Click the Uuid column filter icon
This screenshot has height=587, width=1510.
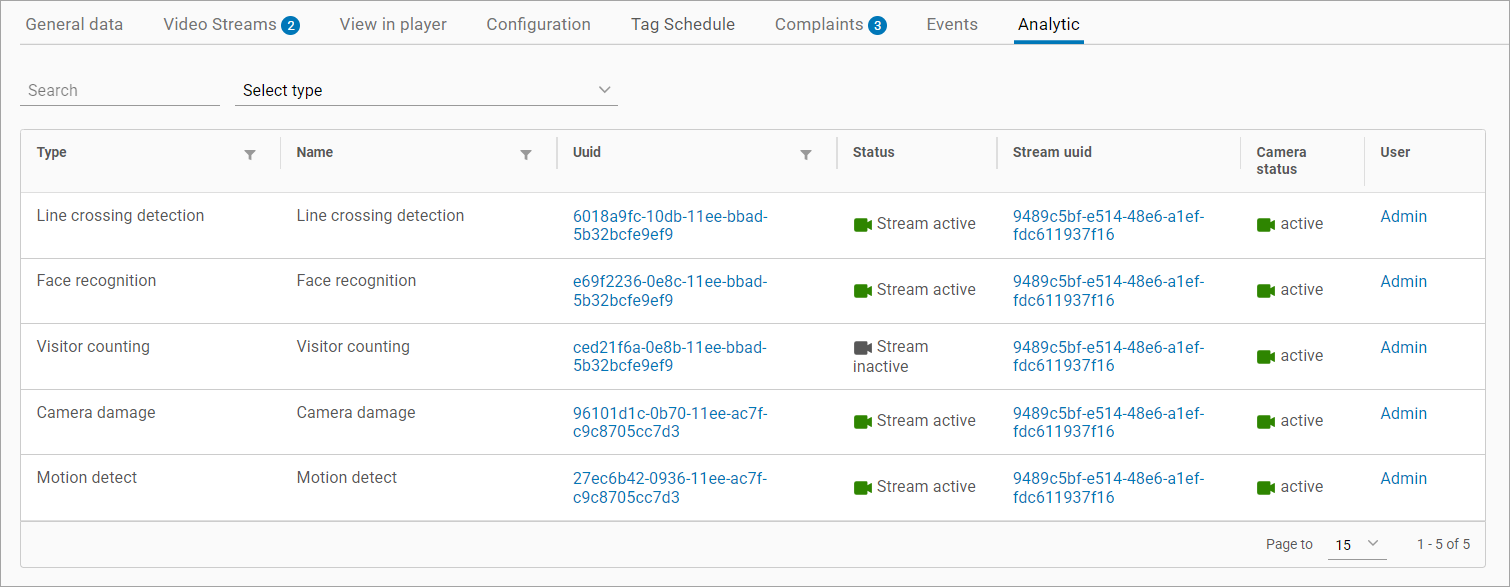click(x=806, y=155)
